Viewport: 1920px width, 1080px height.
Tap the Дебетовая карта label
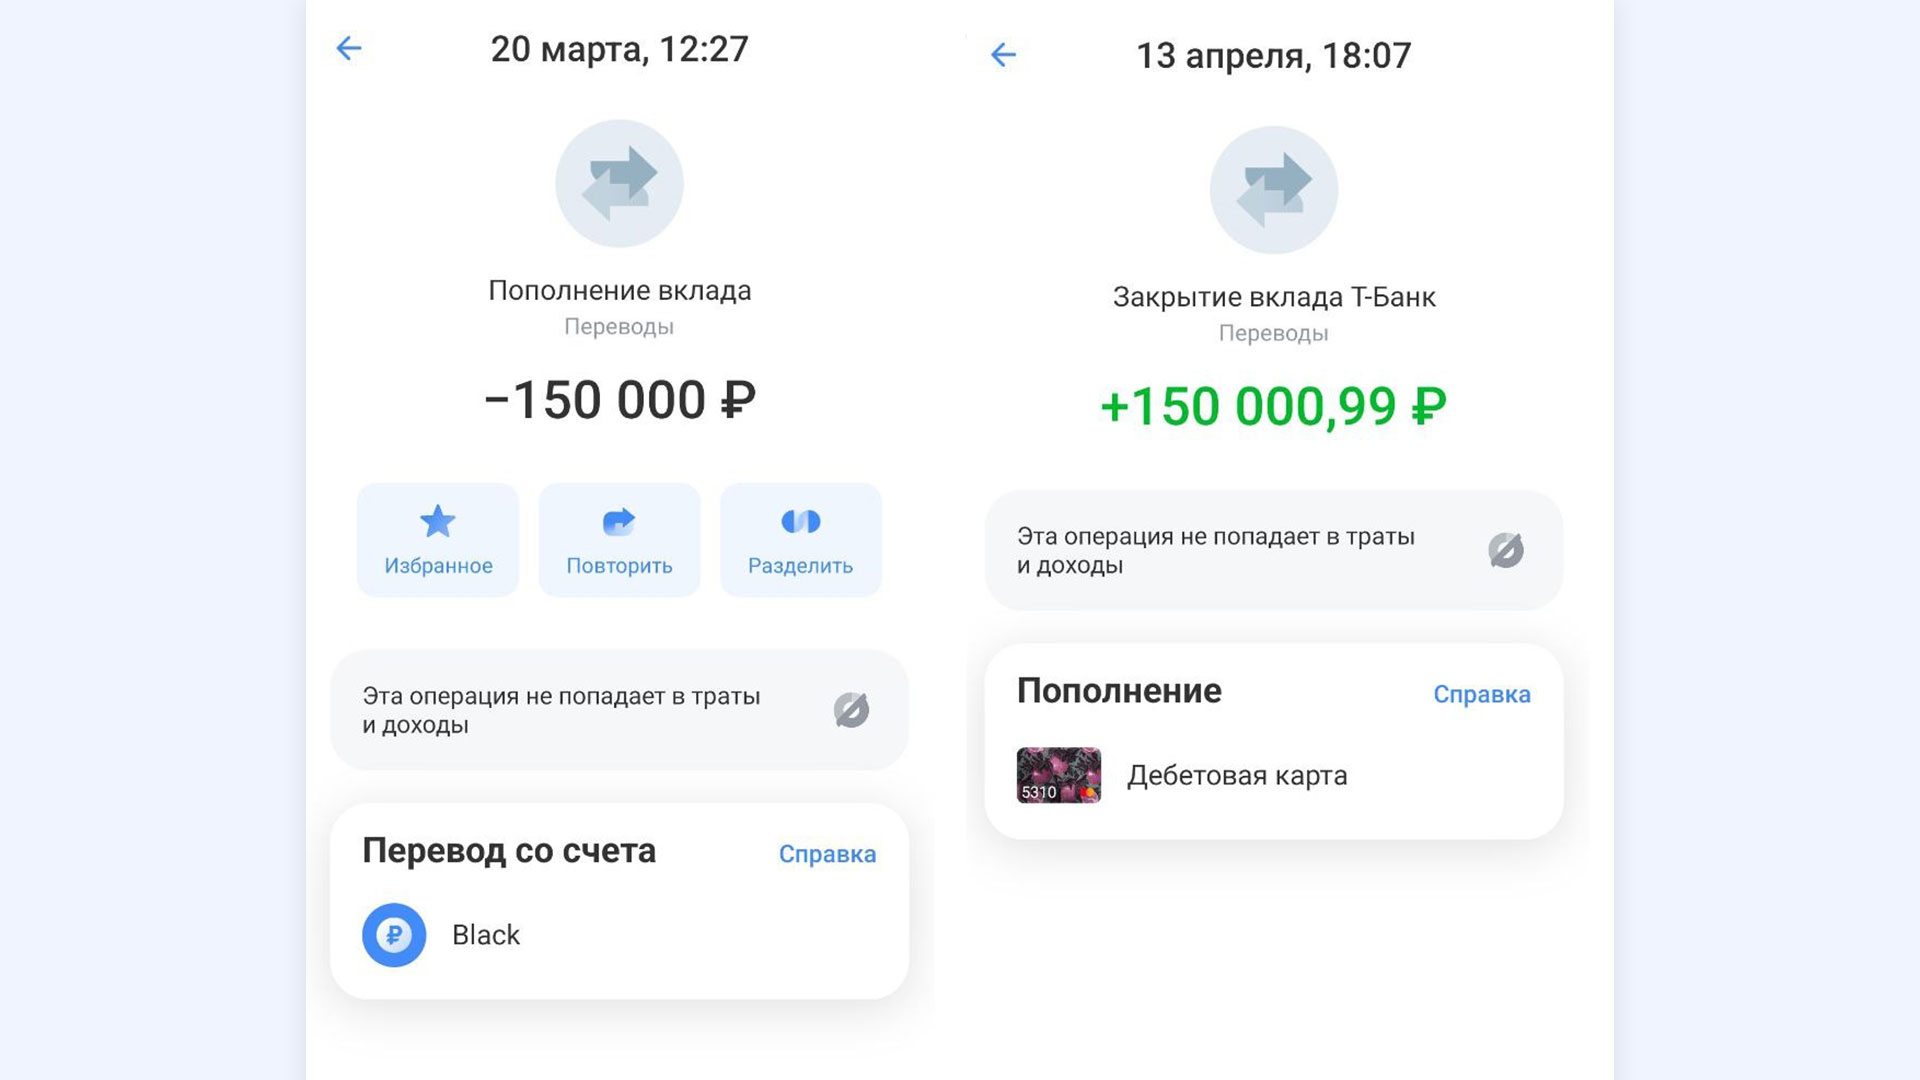[1237, 775]
